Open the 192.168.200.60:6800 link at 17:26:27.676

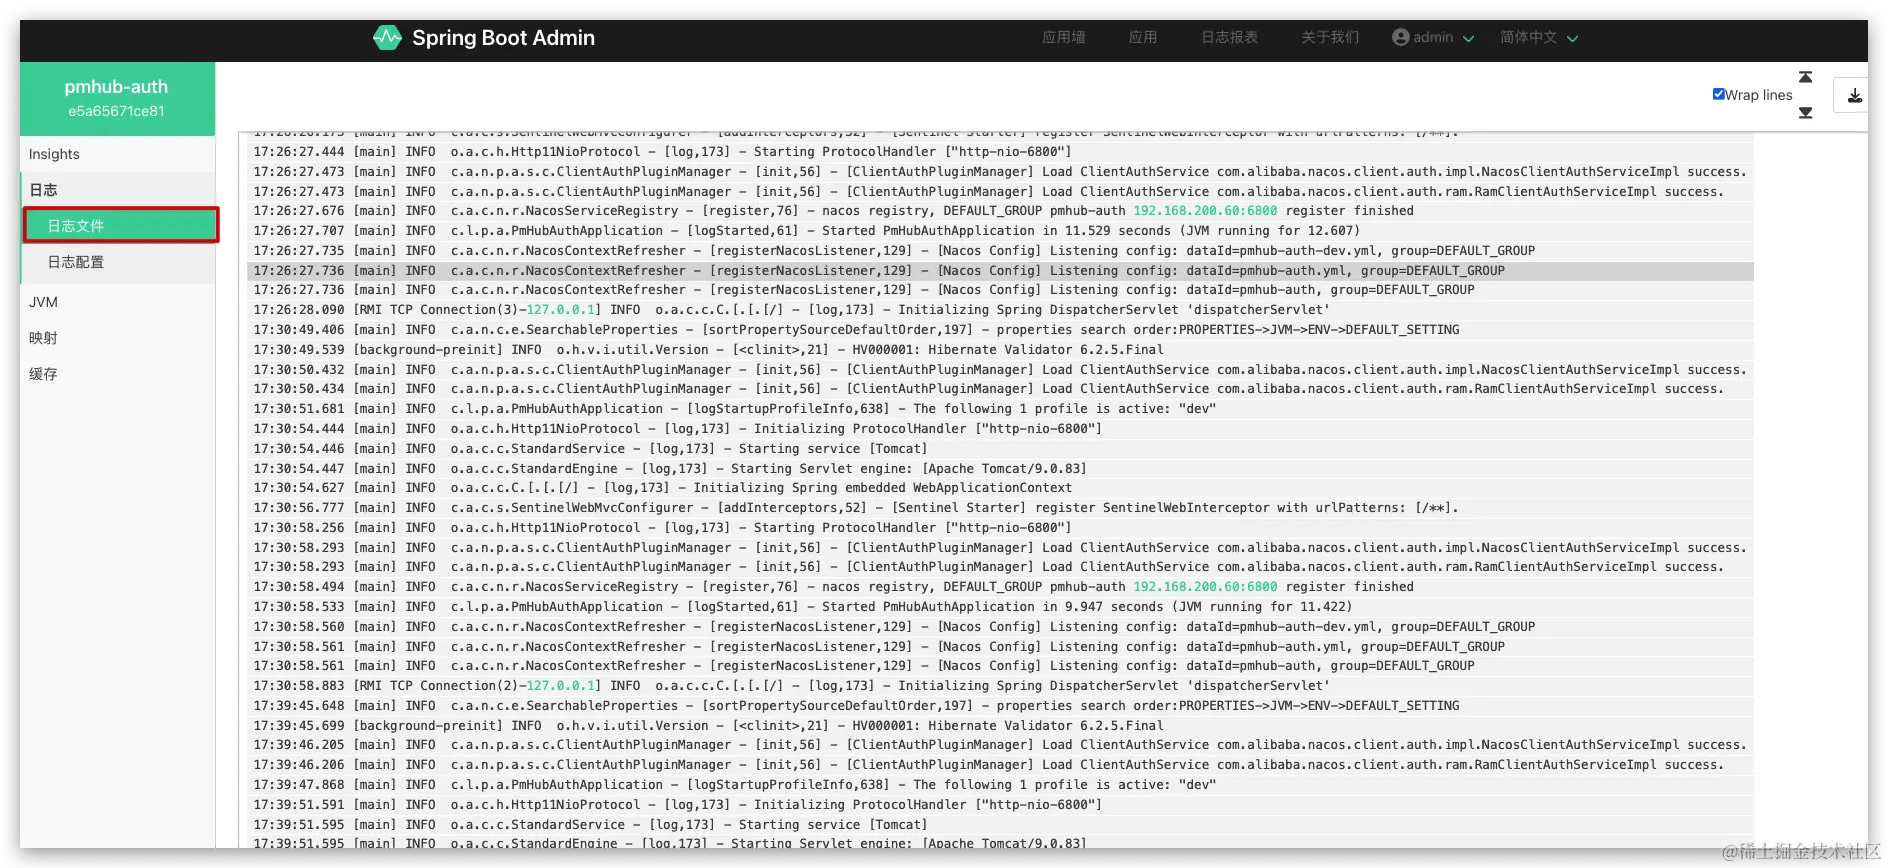(x=1205, y=211)
